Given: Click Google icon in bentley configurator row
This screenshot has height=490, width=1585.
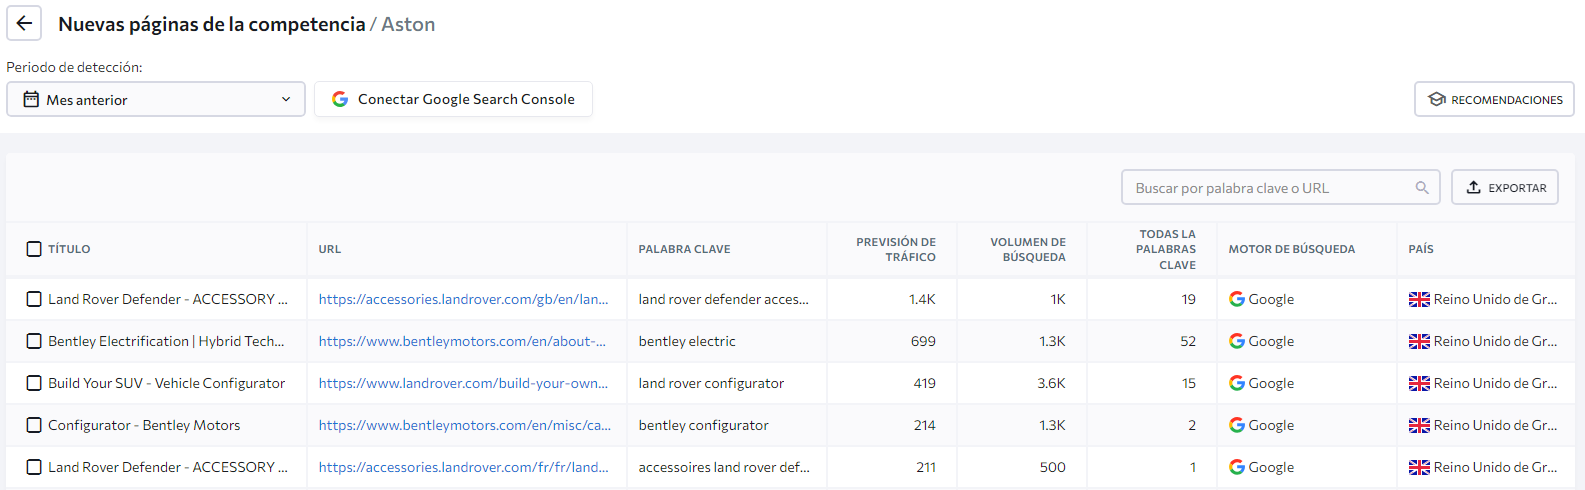Looking at the screenshot, I should tap(1237, 425).
